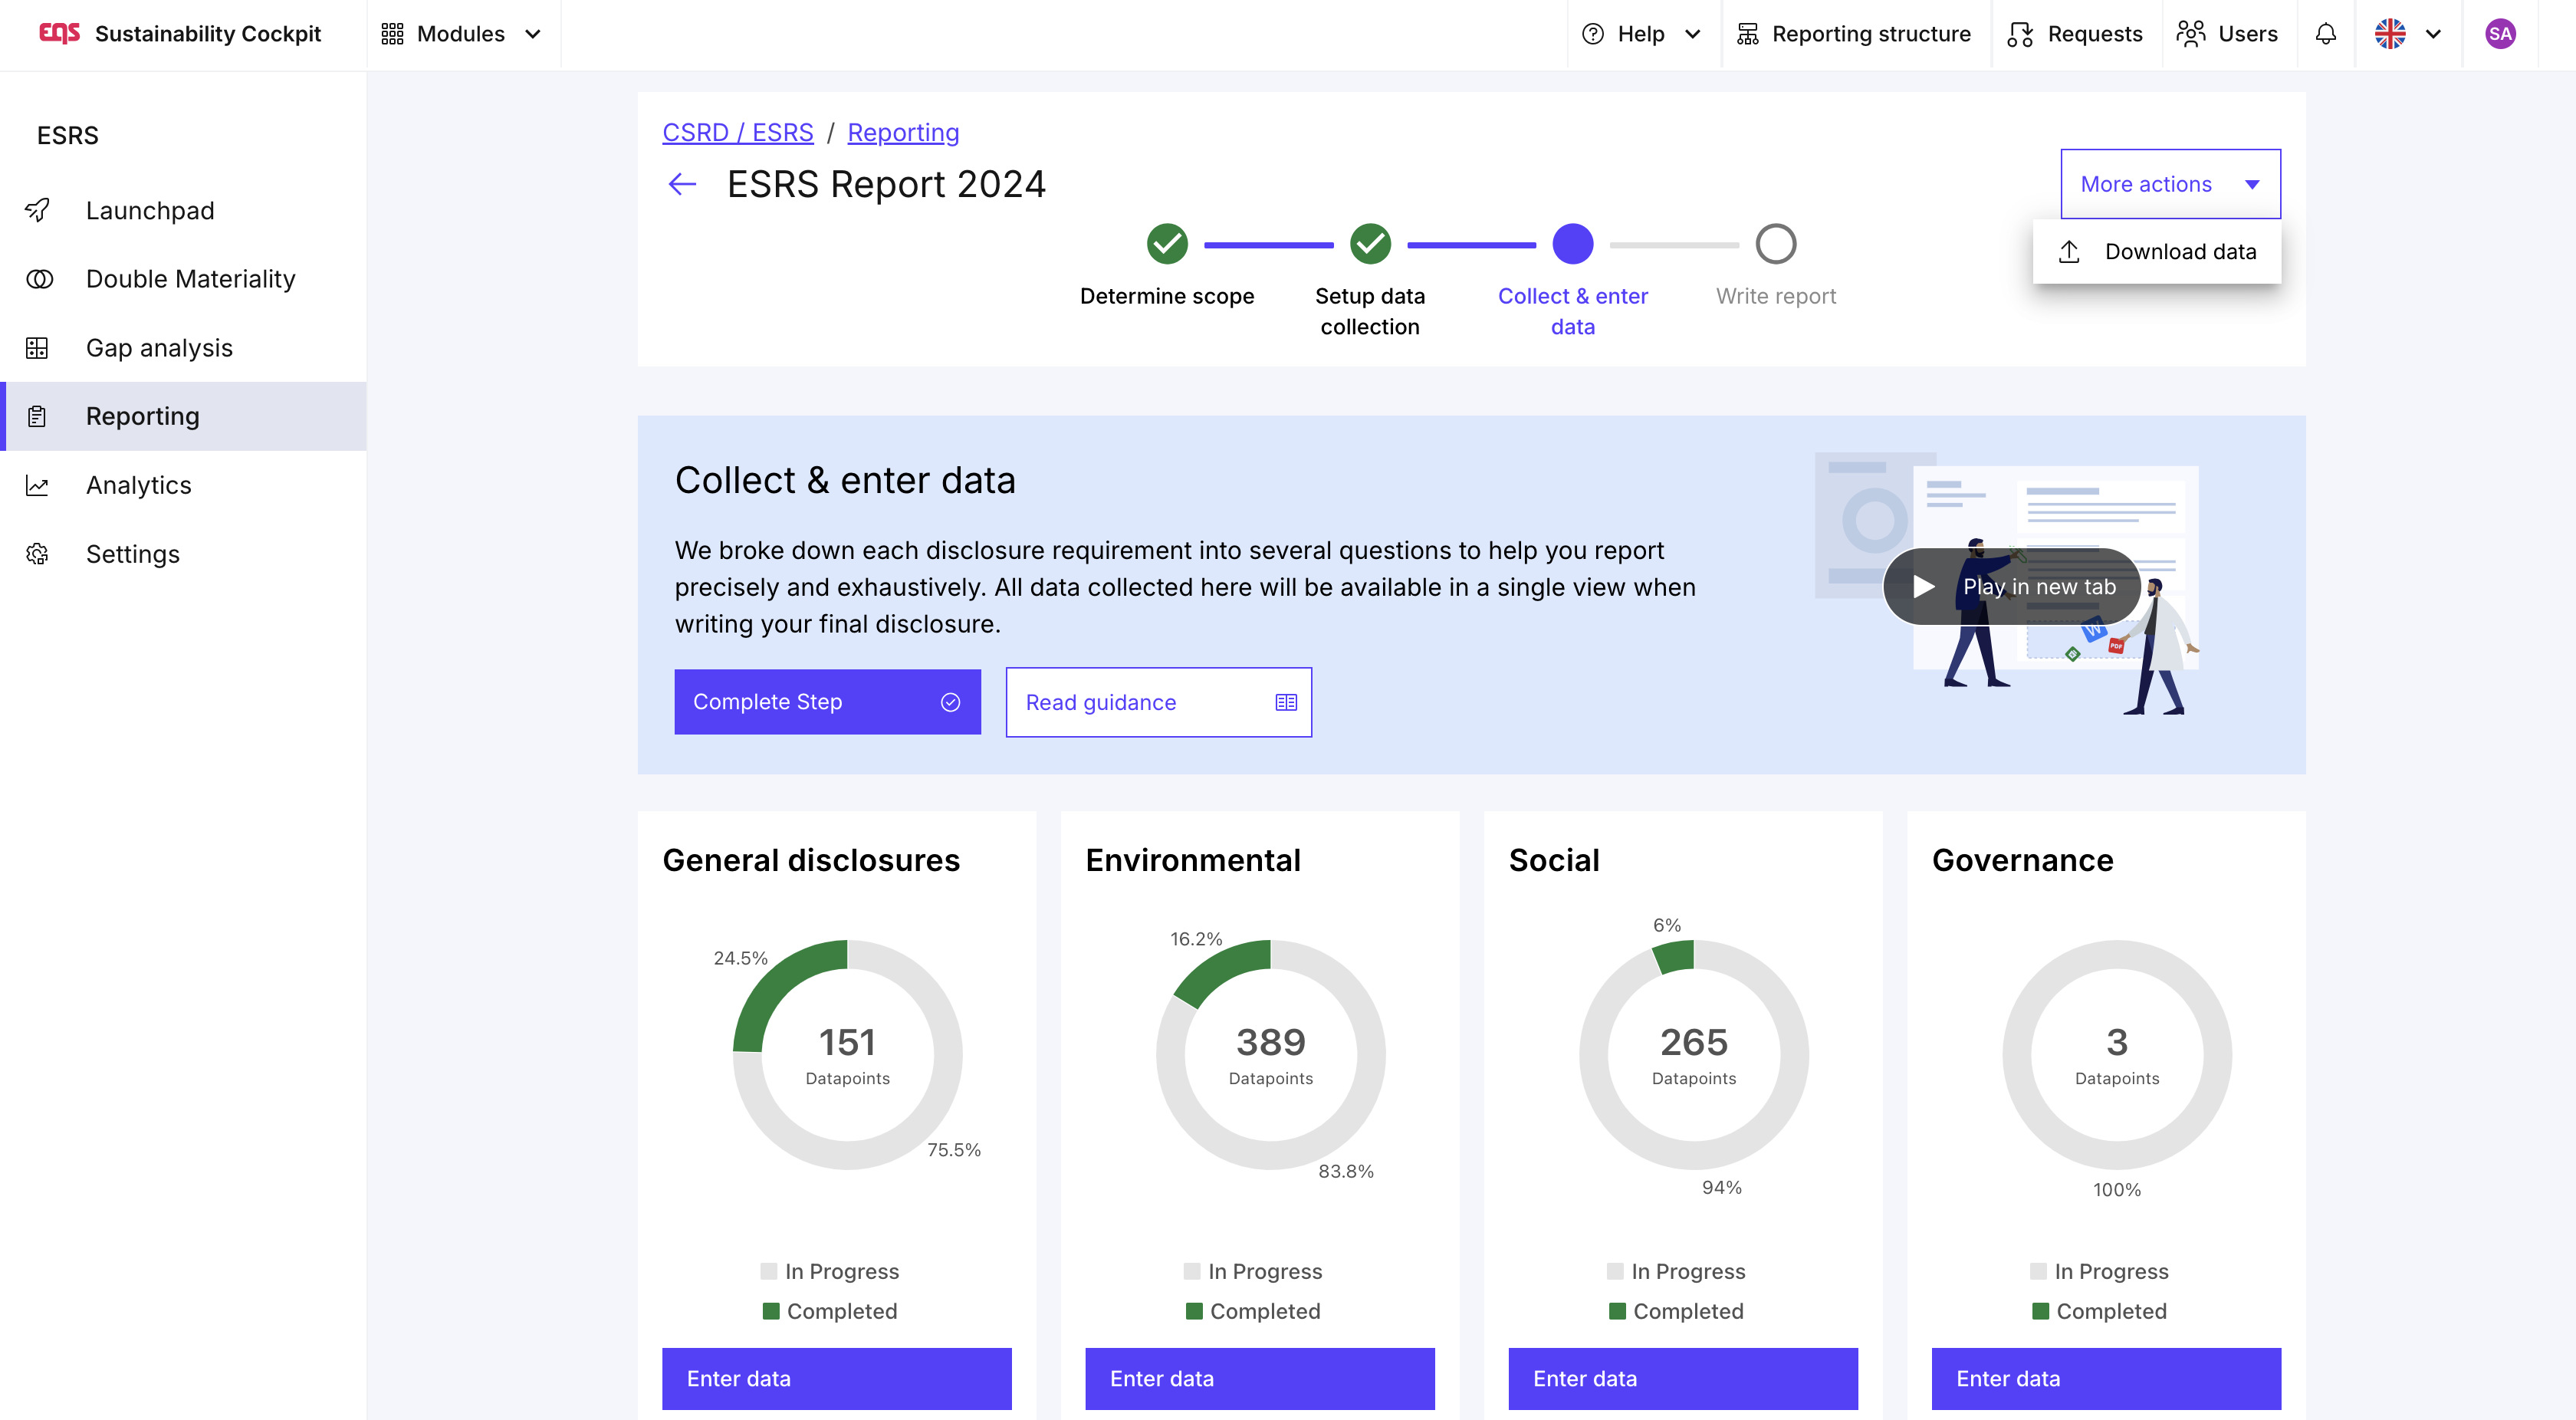Screen dimensions: 2576x1420
Task: Toggle the In Progress legend in General disclosures
Action: click(830, 1271)
